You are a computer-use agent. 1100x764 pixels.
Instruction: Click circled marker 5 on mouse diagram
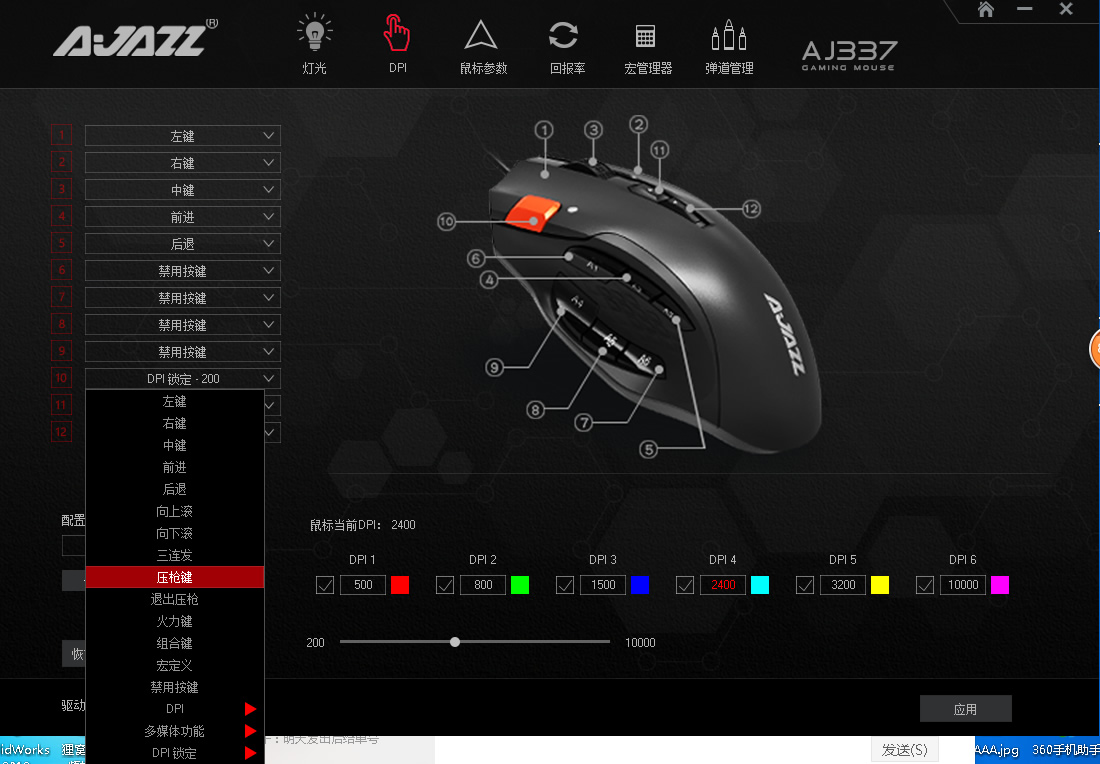pos(648,449)
